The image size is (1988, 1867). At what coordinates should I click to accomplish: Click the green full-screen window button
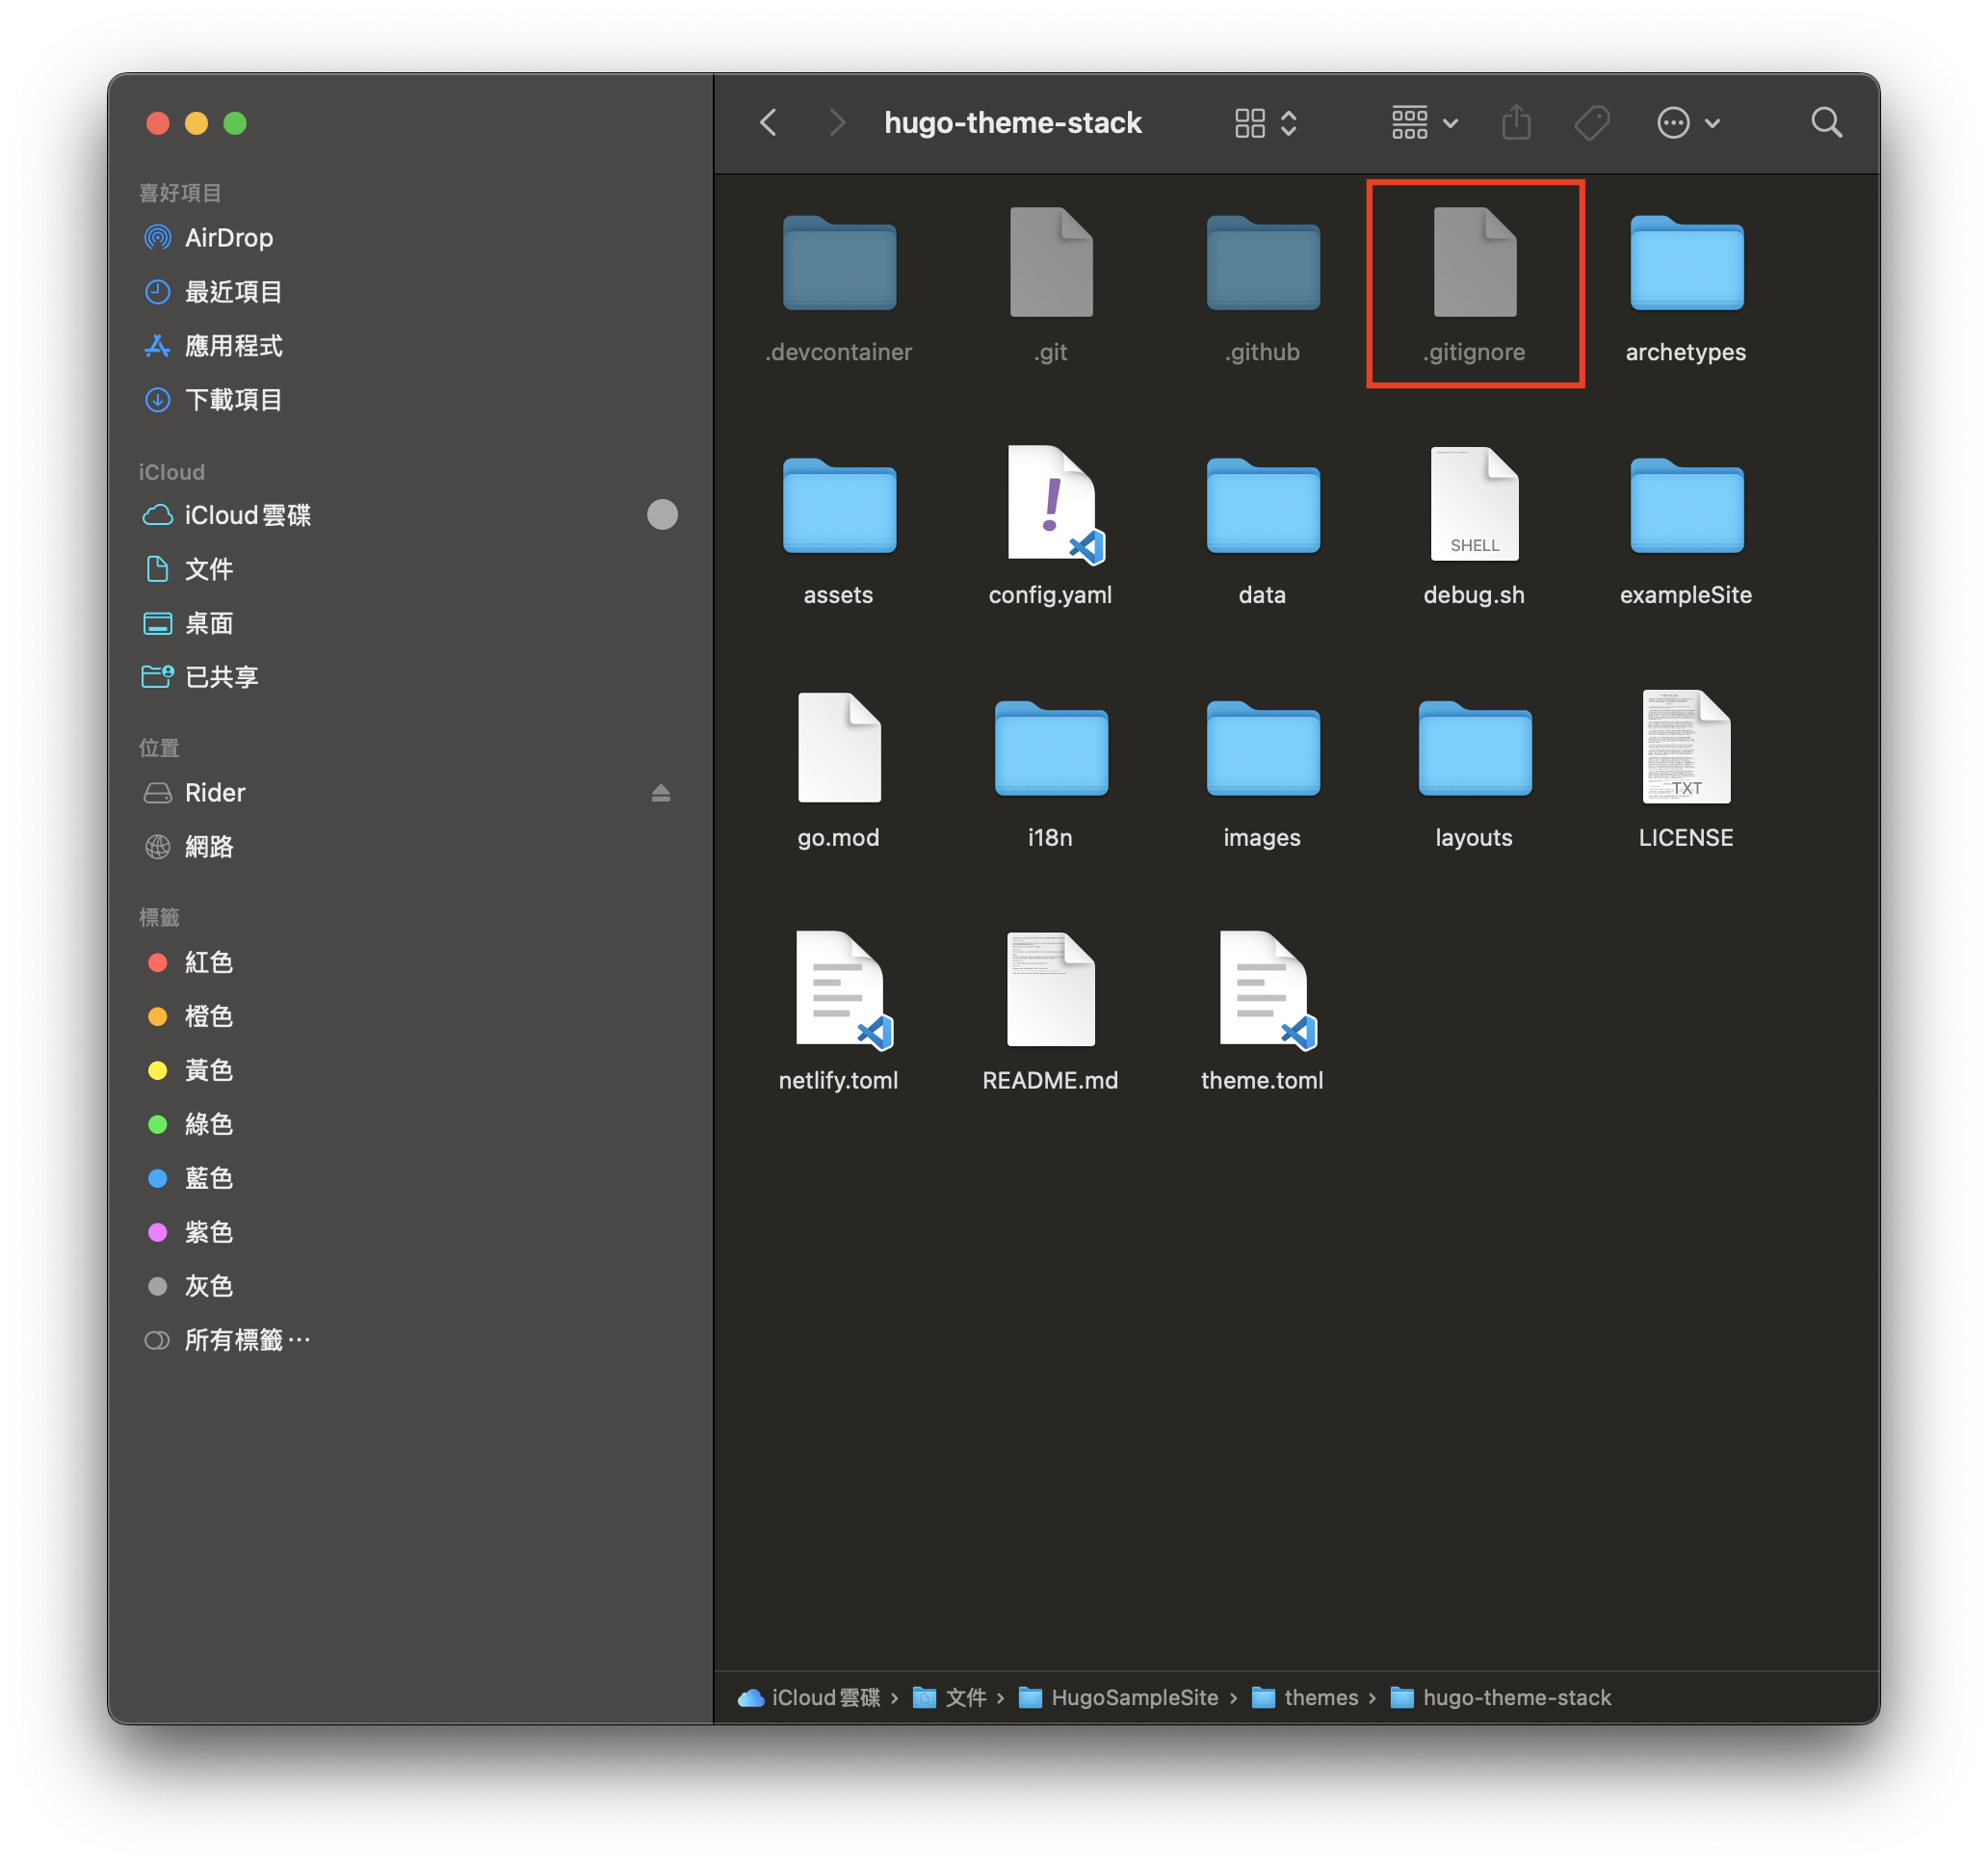pos(235,123)
